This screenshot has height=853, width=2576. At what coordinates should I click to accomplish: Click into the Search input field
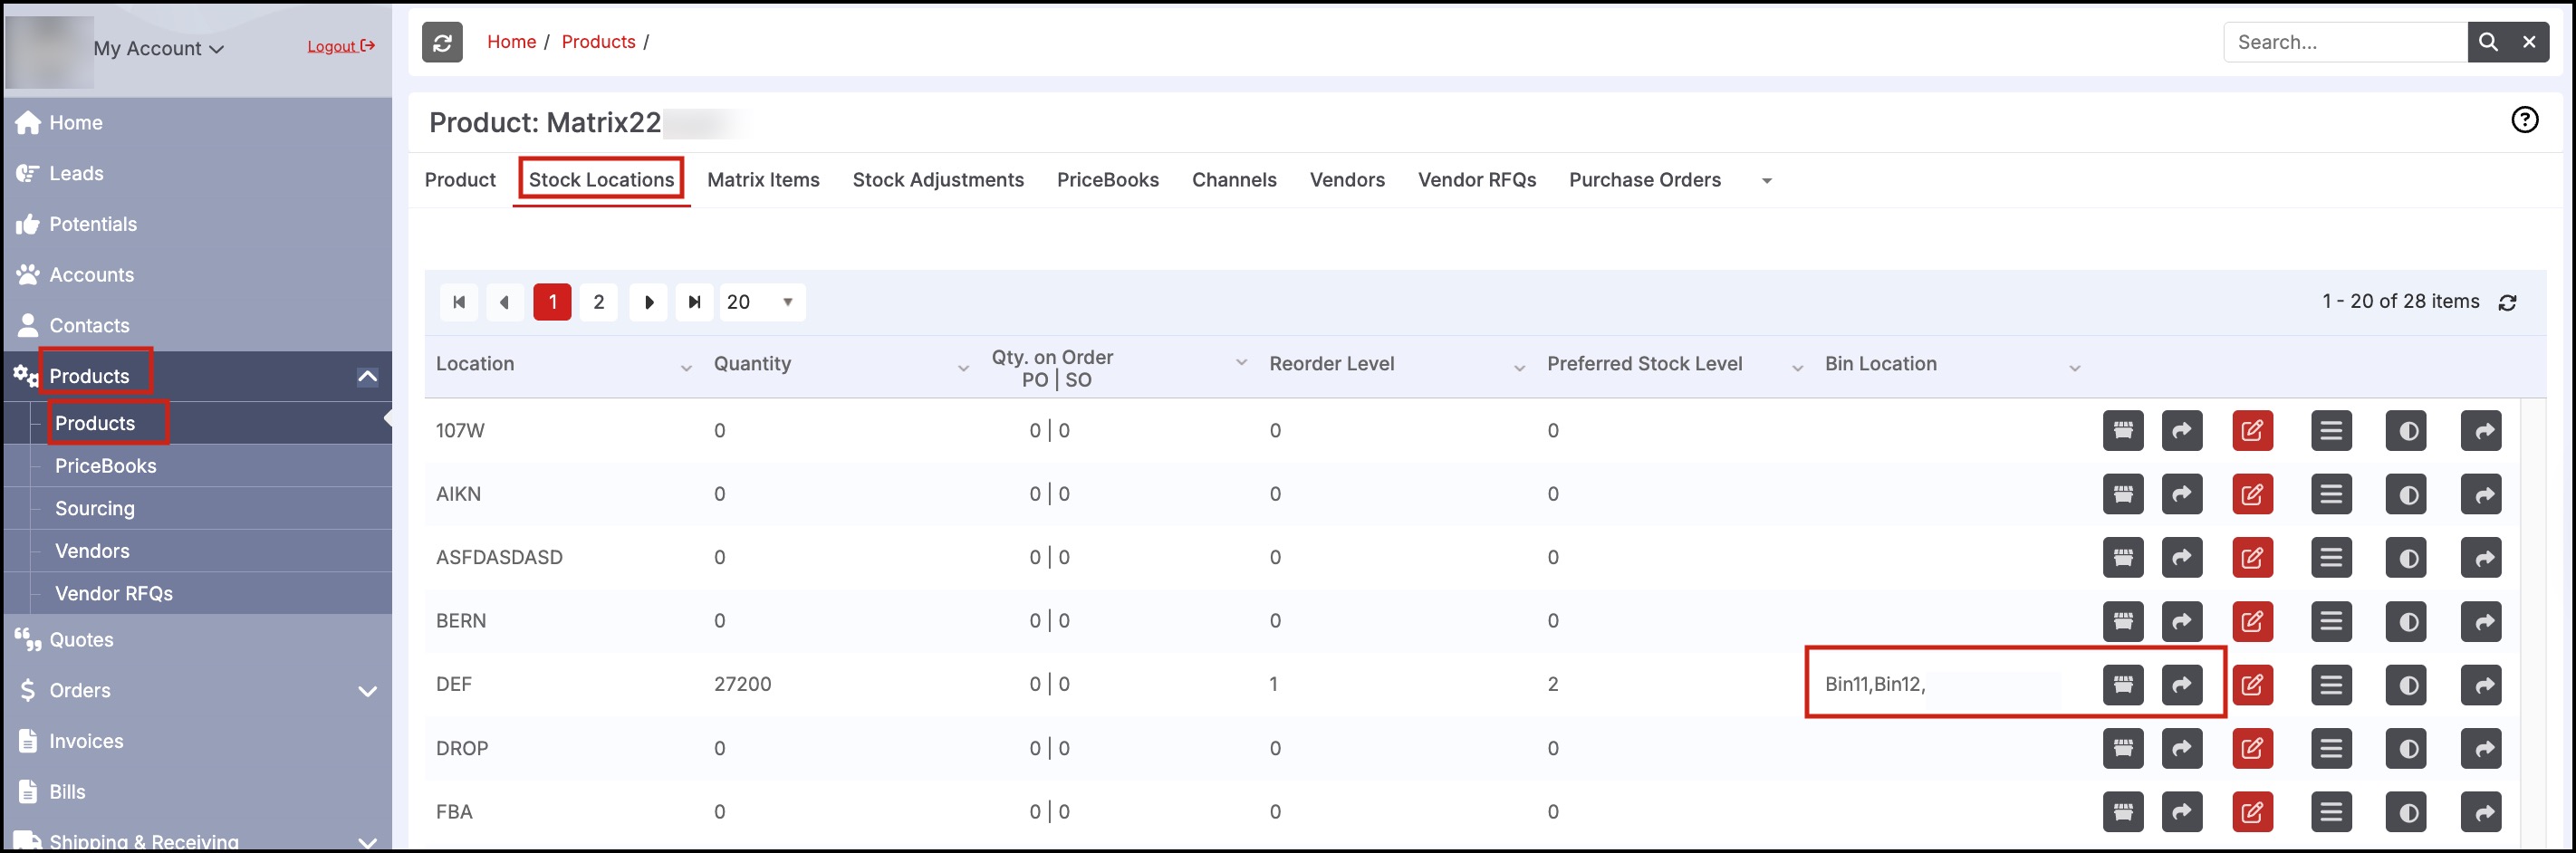coord(2346,42)
